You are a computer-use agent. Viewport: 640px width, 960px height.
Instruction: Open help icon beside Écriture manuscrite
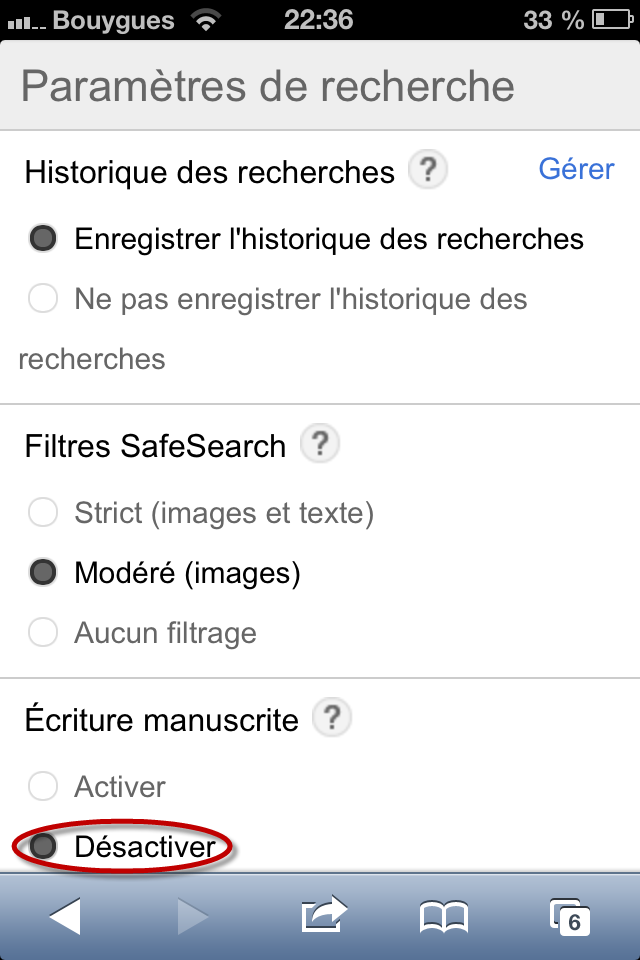point(332,718)
